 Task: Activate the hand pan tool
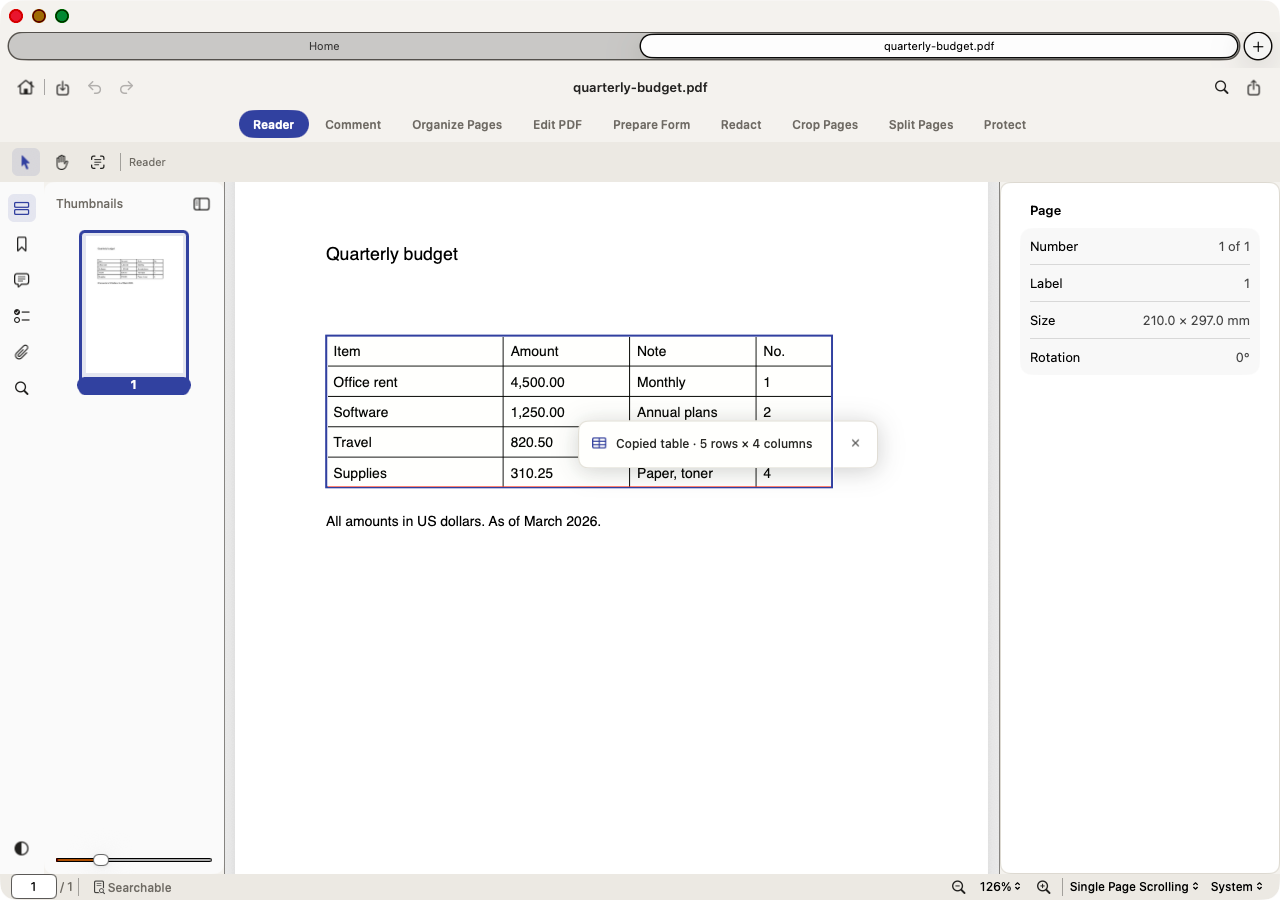(x=62, y=162)
